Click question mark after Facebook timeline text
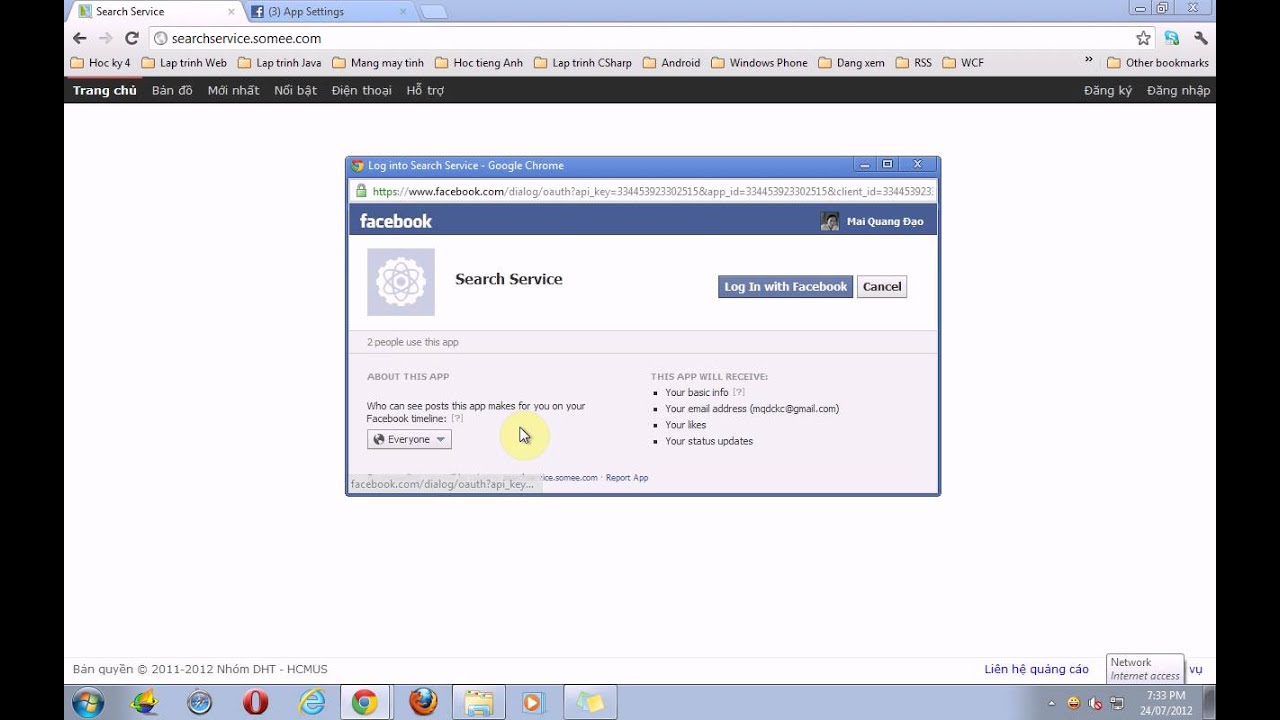This screenshot has height=720, width=1280. point(457,419)
